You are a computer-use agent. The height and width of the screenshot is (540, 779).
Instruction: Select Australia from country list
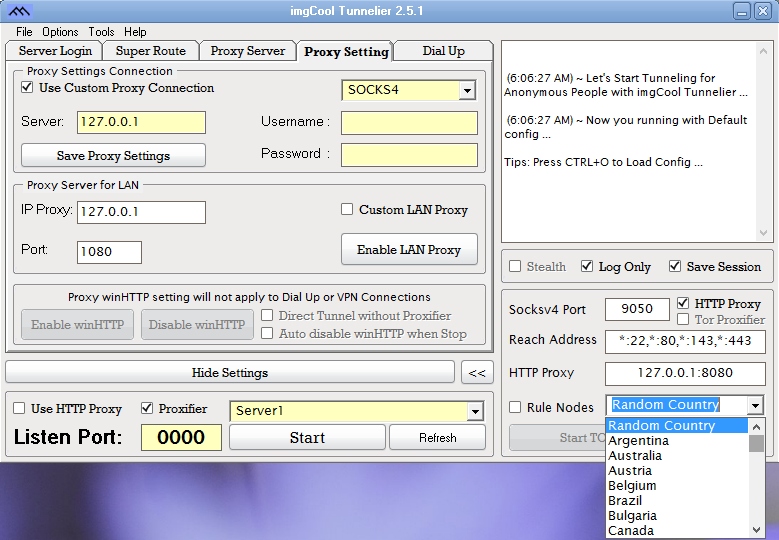point(677,456)
